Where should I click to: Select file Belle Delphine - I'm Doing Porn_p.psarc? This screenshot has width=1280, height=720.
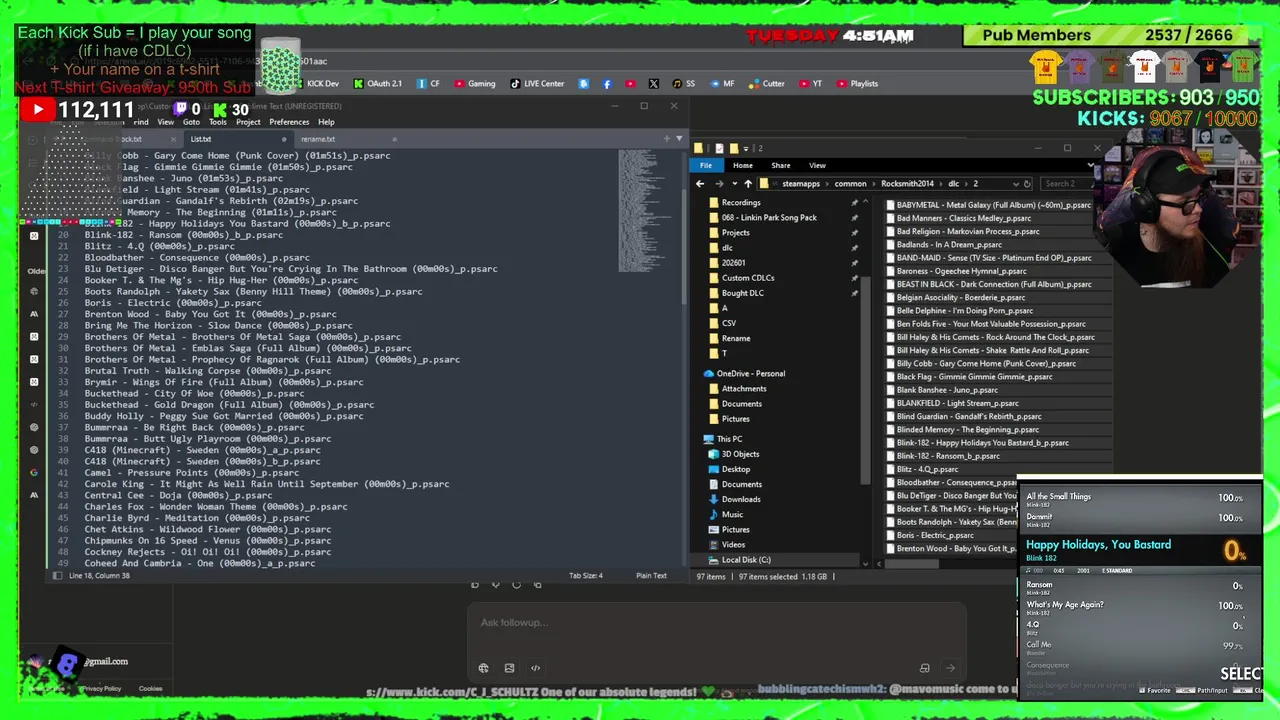click(x=965, y=310)
